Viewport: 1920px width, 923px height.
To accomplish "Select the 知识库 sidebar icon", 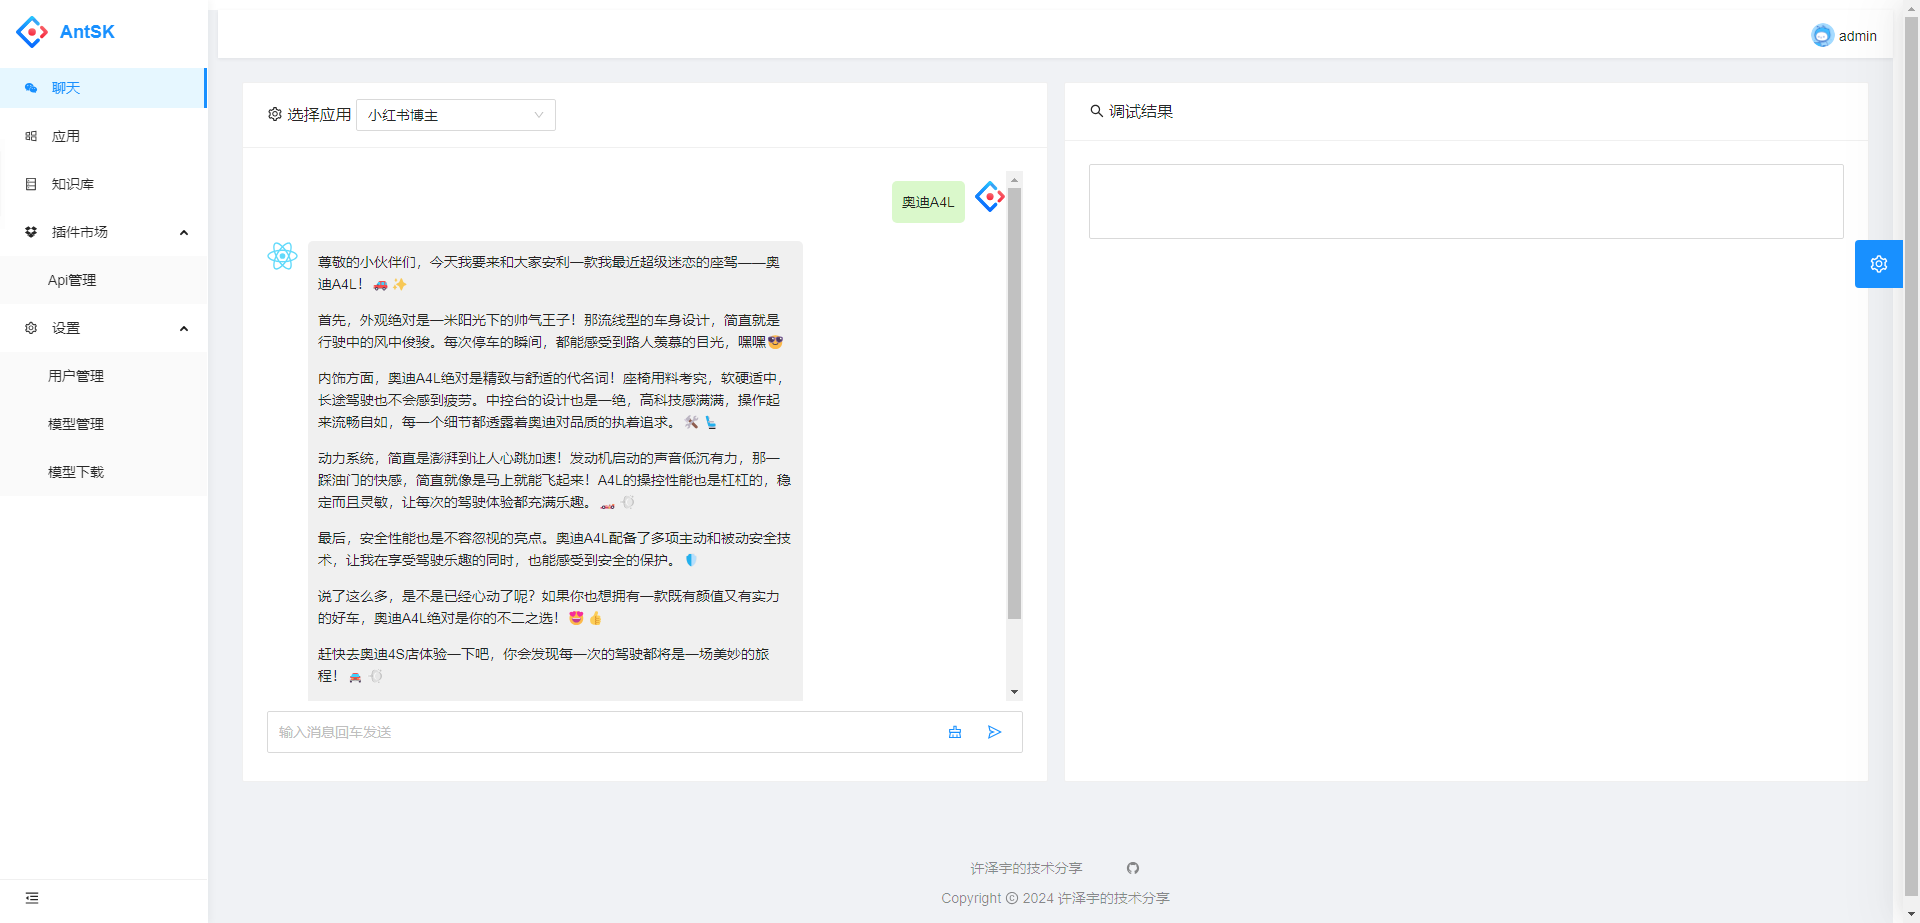I will pos(31,184).
